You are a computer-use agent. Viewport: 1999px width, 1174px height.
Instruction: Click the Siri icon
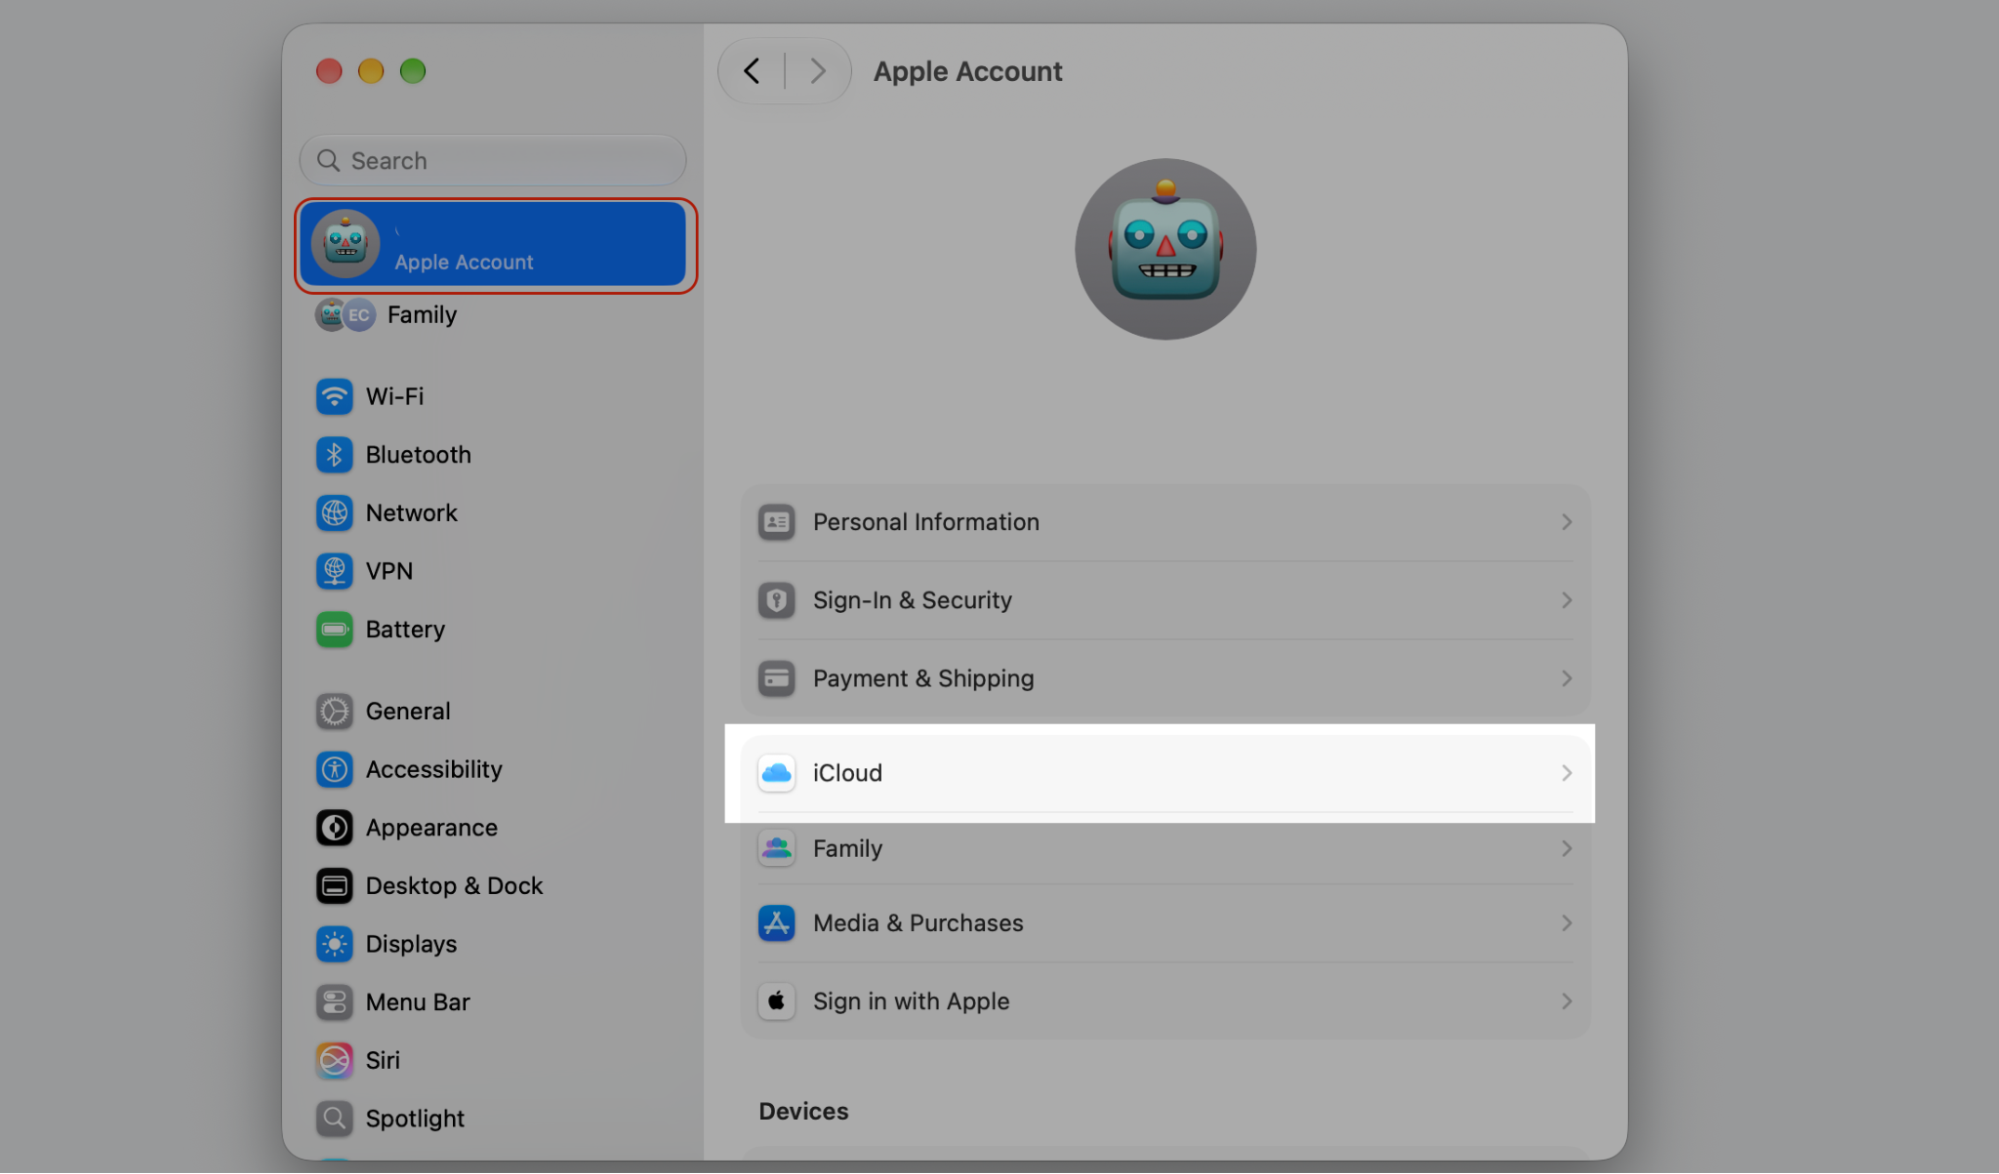point(334,1060)
